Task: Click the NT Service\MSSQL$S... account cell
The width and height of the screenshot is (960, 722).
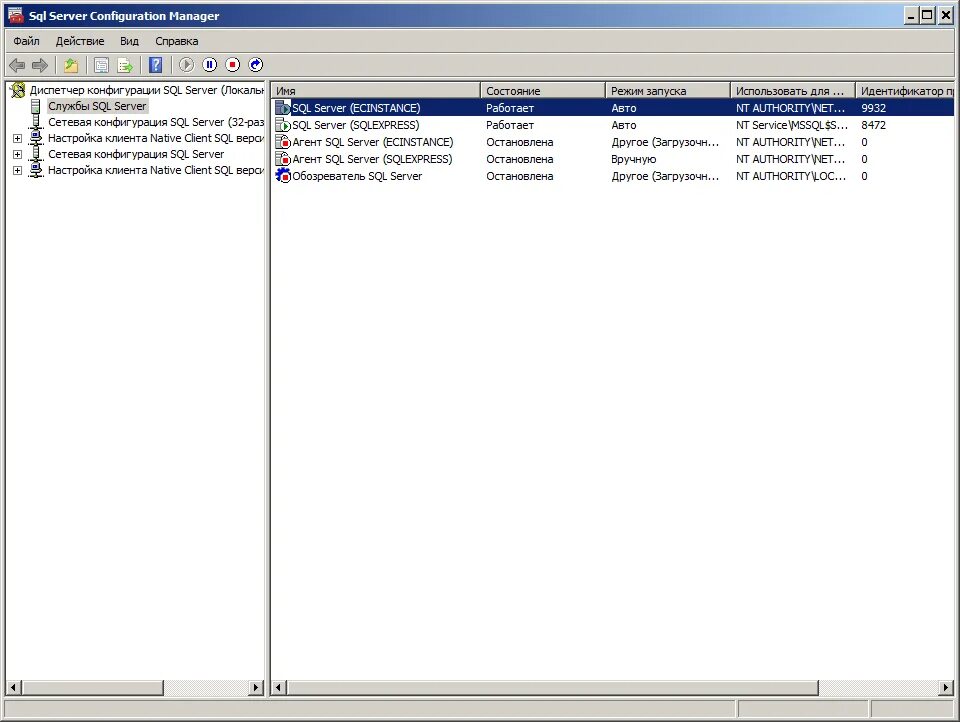Action: pyautogui.click(x=792, y=125)
